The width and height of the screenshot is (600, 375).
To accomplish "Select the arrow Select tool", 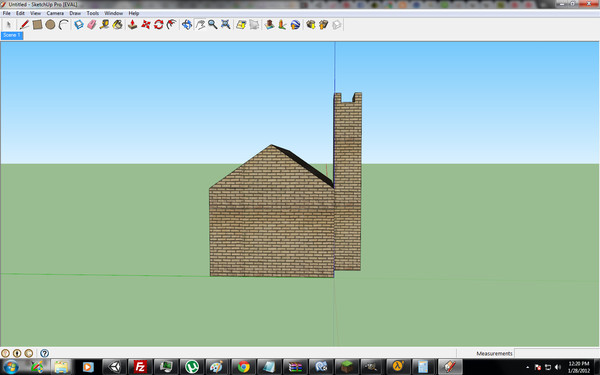I will (x=9, y=25).
